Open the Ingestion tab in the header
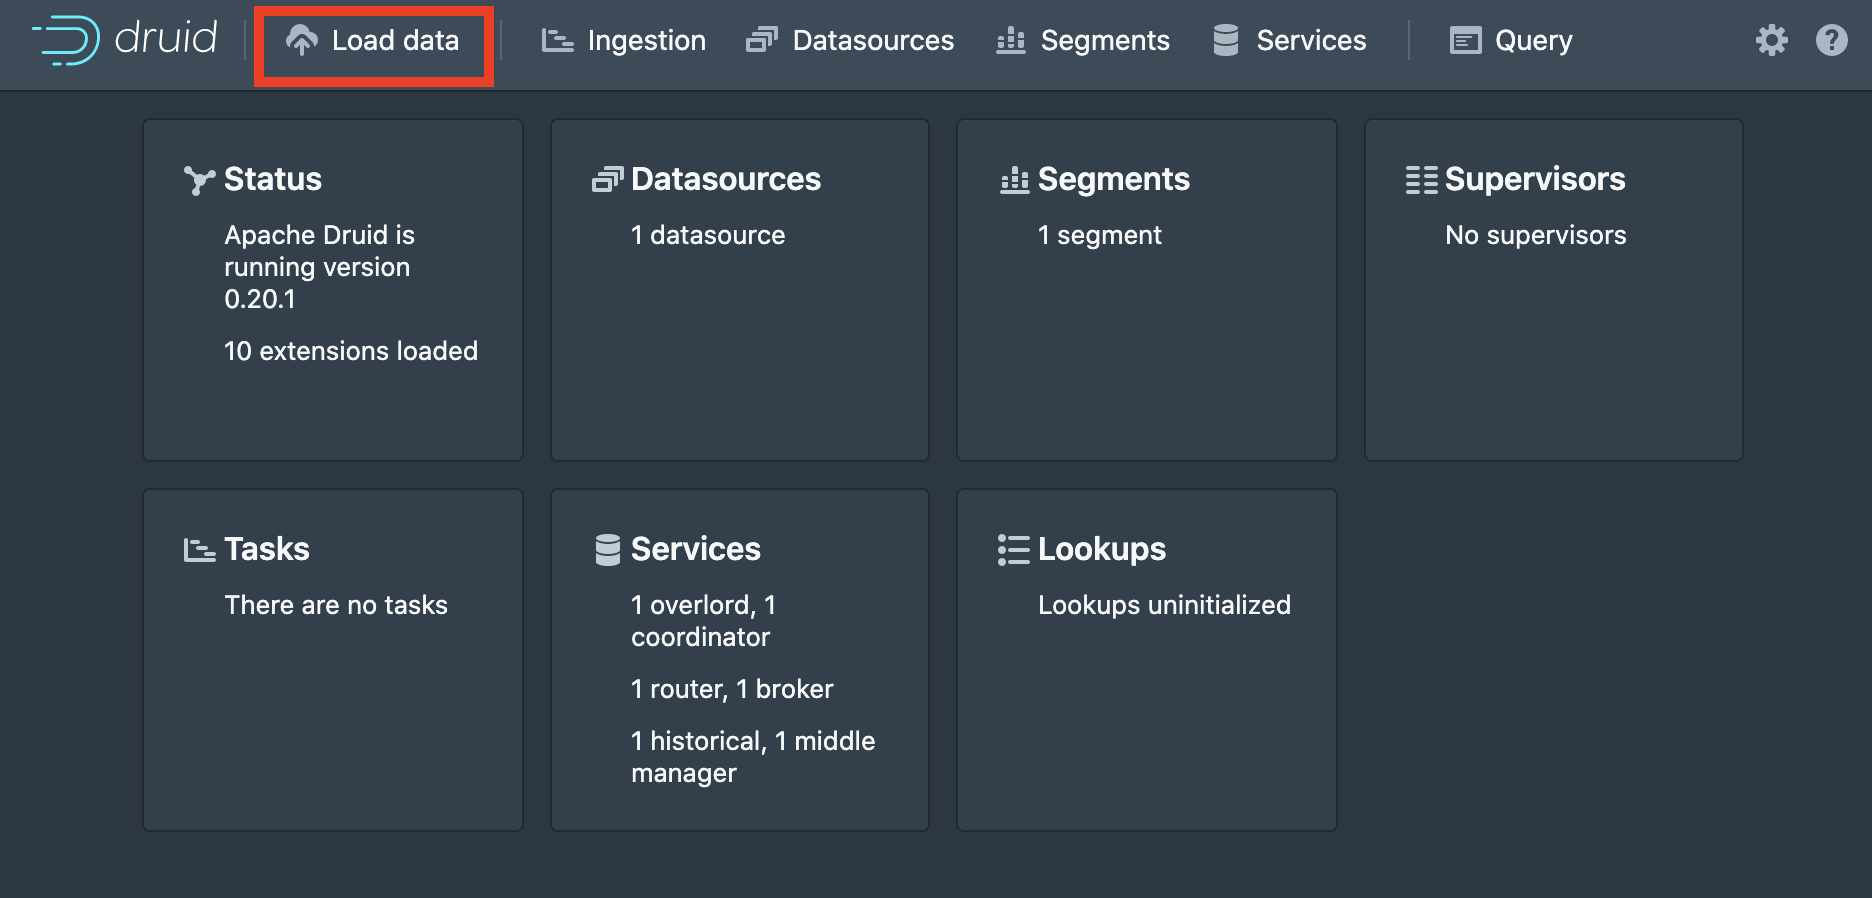The height and width of the screenshot is (898, 1872). [x=624, y=40]
